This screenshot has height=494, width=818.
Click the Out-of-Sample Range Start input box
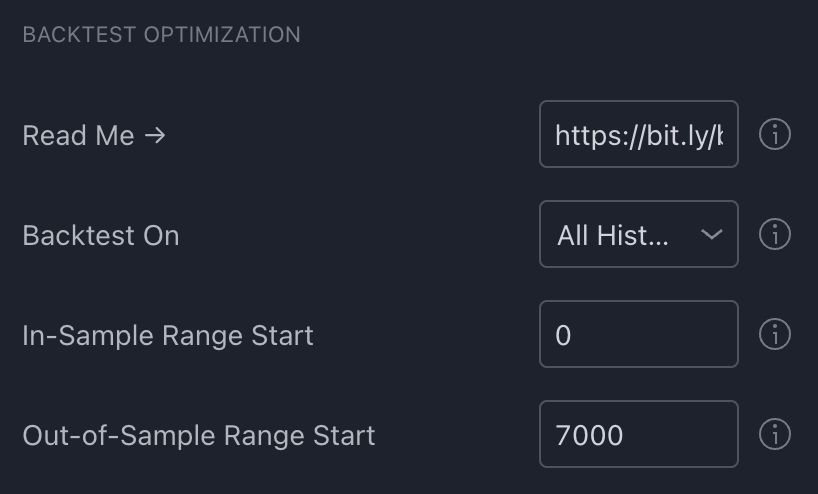coord(639,435)
